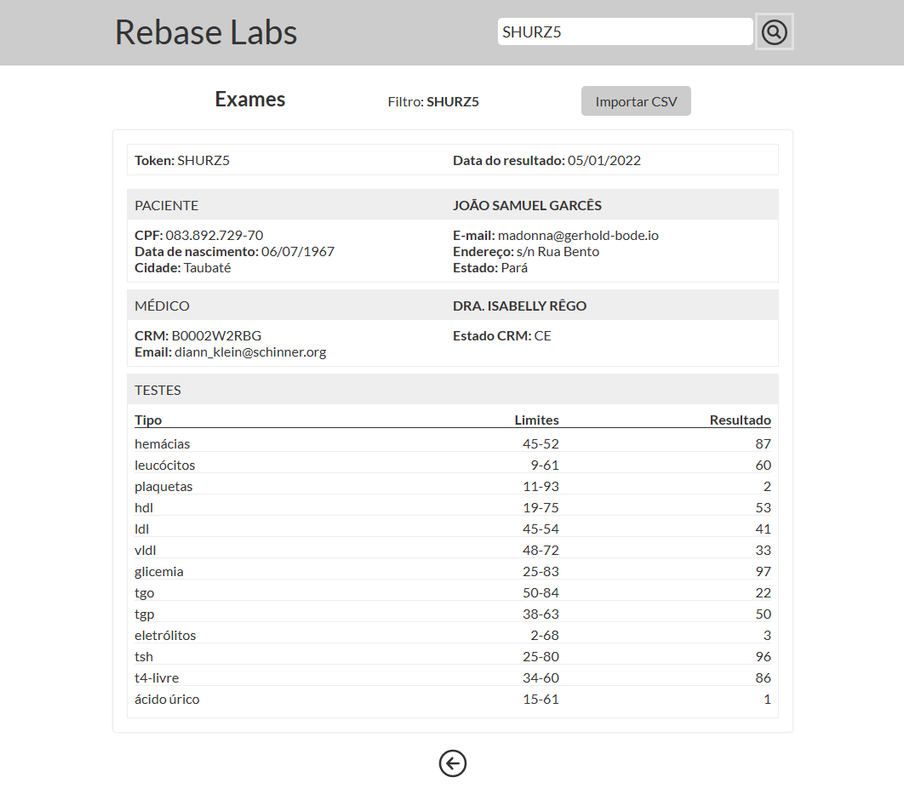The width and height of the screenshot is (904, 800).
Task: Select the tgo test row name
Action: click(144, 593)
